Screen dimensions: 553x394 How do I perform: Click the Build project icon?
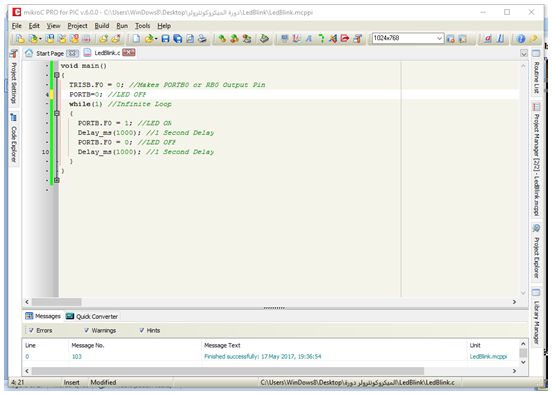pos(222,38)
